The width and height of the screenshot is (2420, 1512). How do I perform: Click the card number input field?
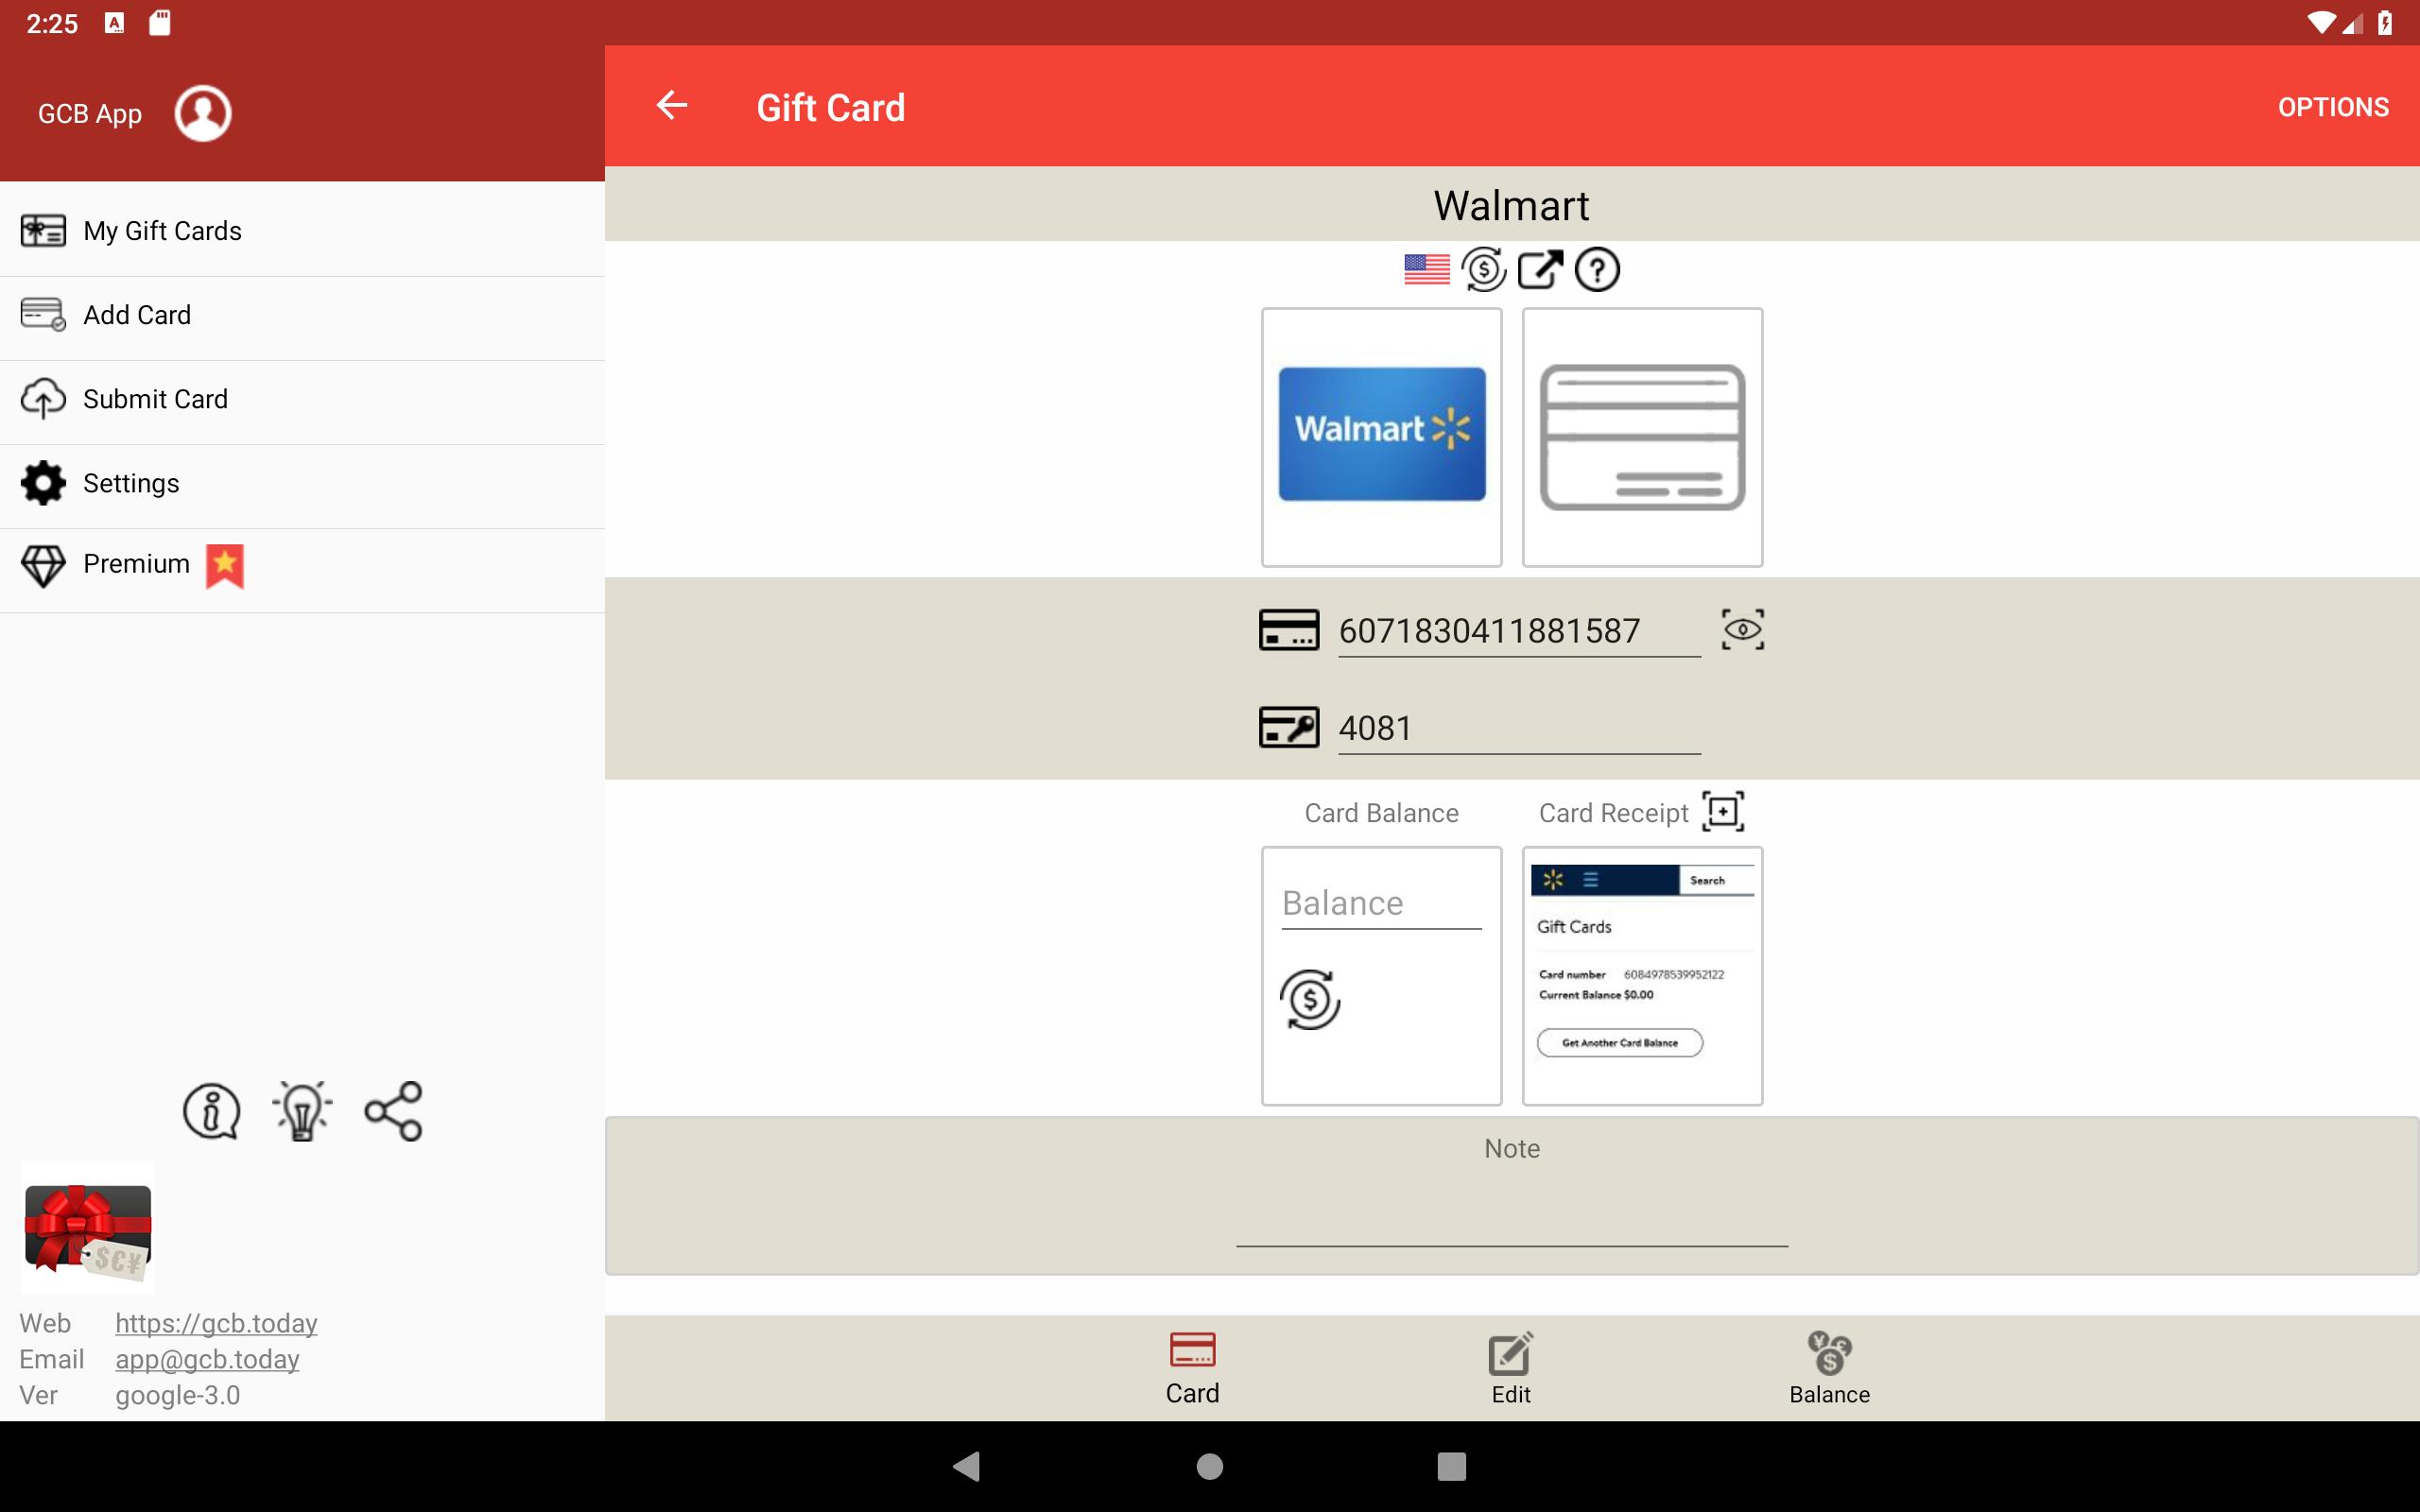pyautogui.click(x=1514, y=630)
